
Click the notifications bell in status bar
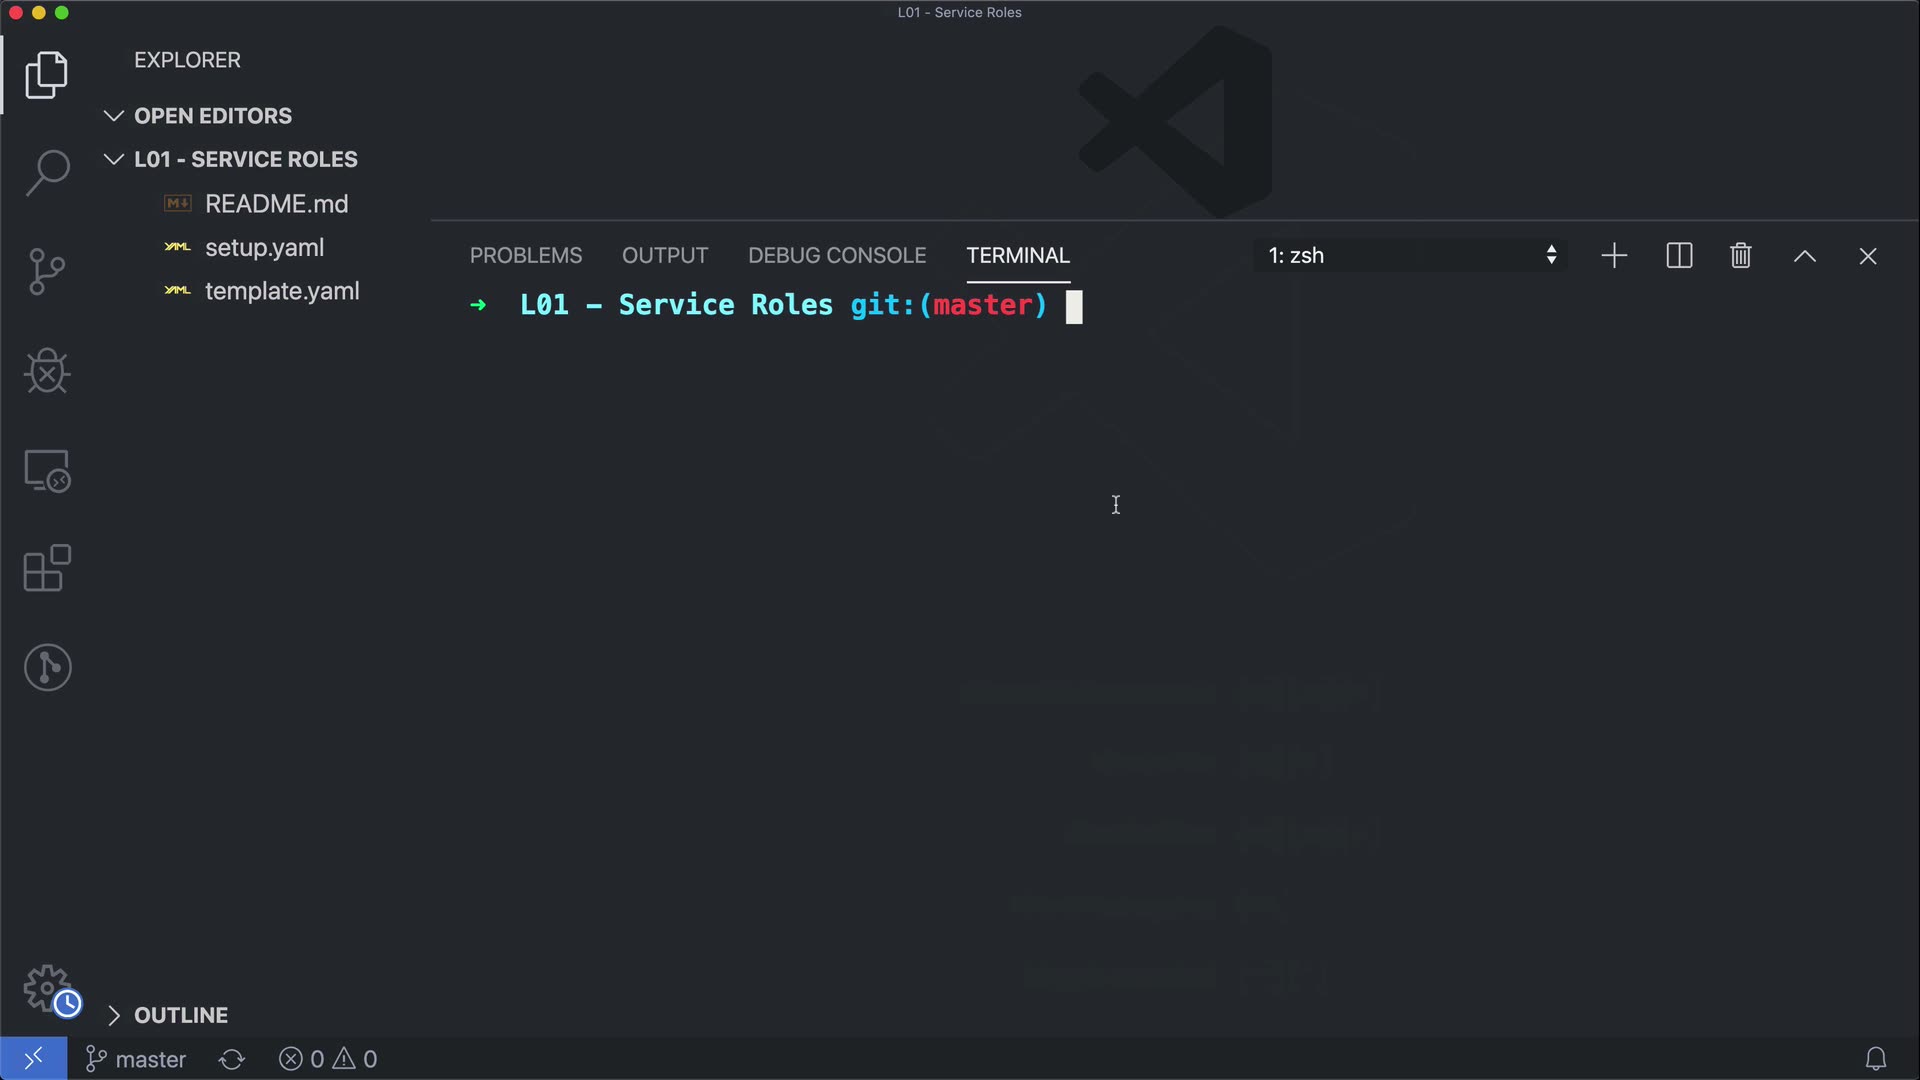(1875, 1059)
